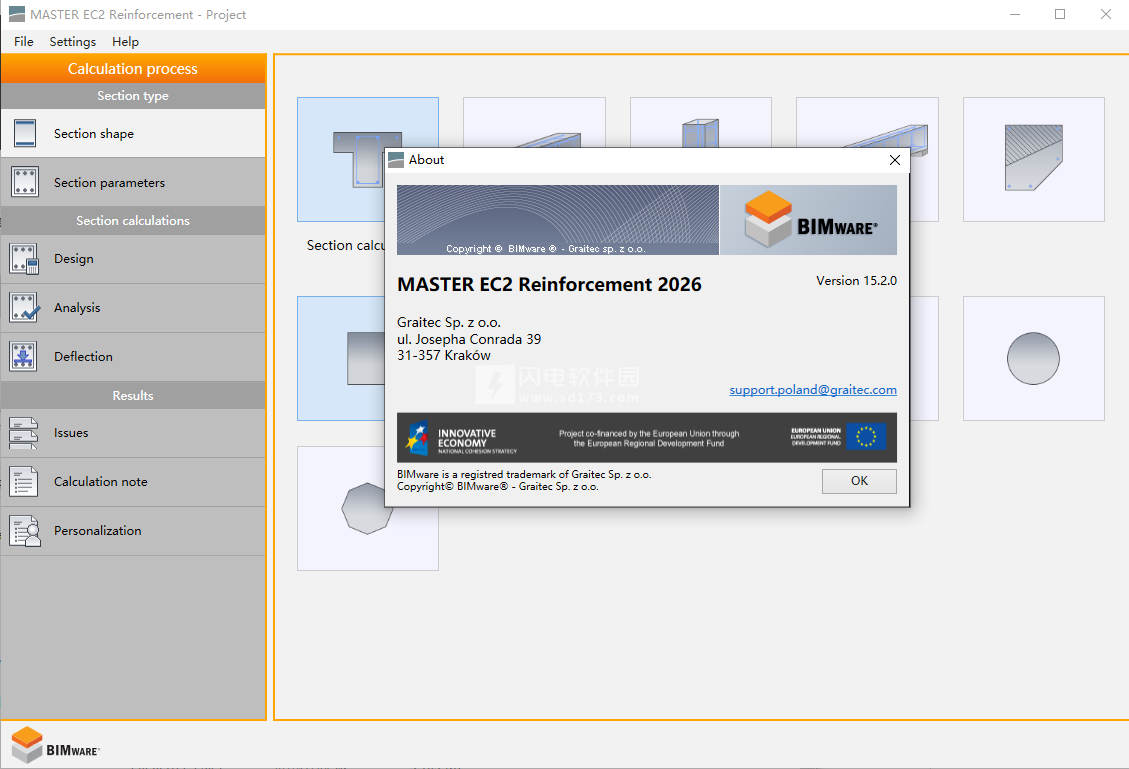Click the Issues list icon

click(x=25, y=433)
